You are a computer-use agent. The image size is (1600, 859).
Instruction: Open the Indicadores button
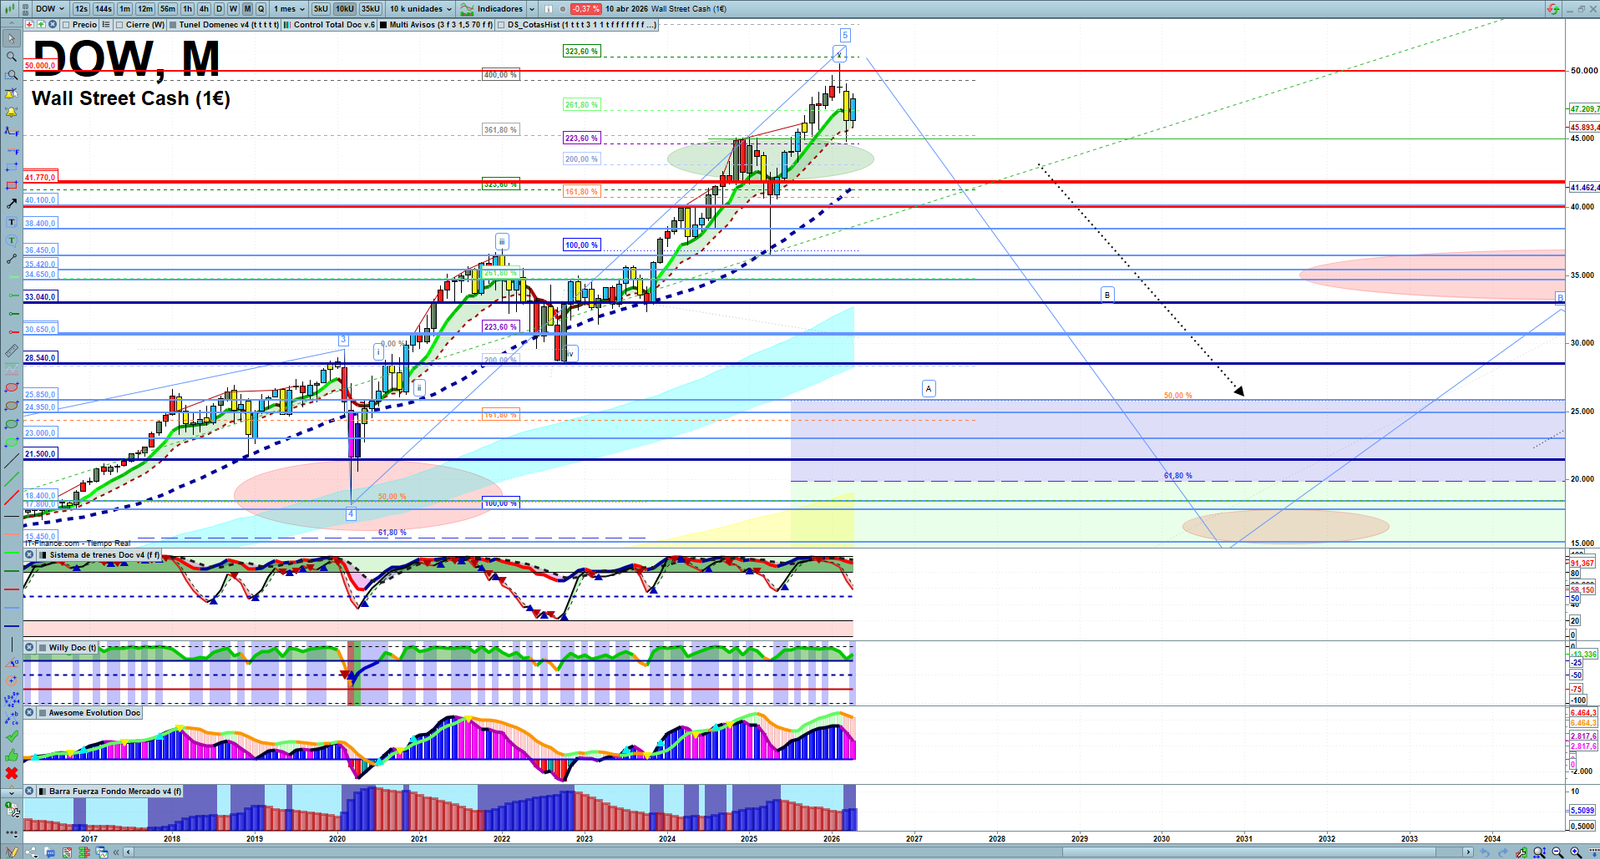coord(493,9)
